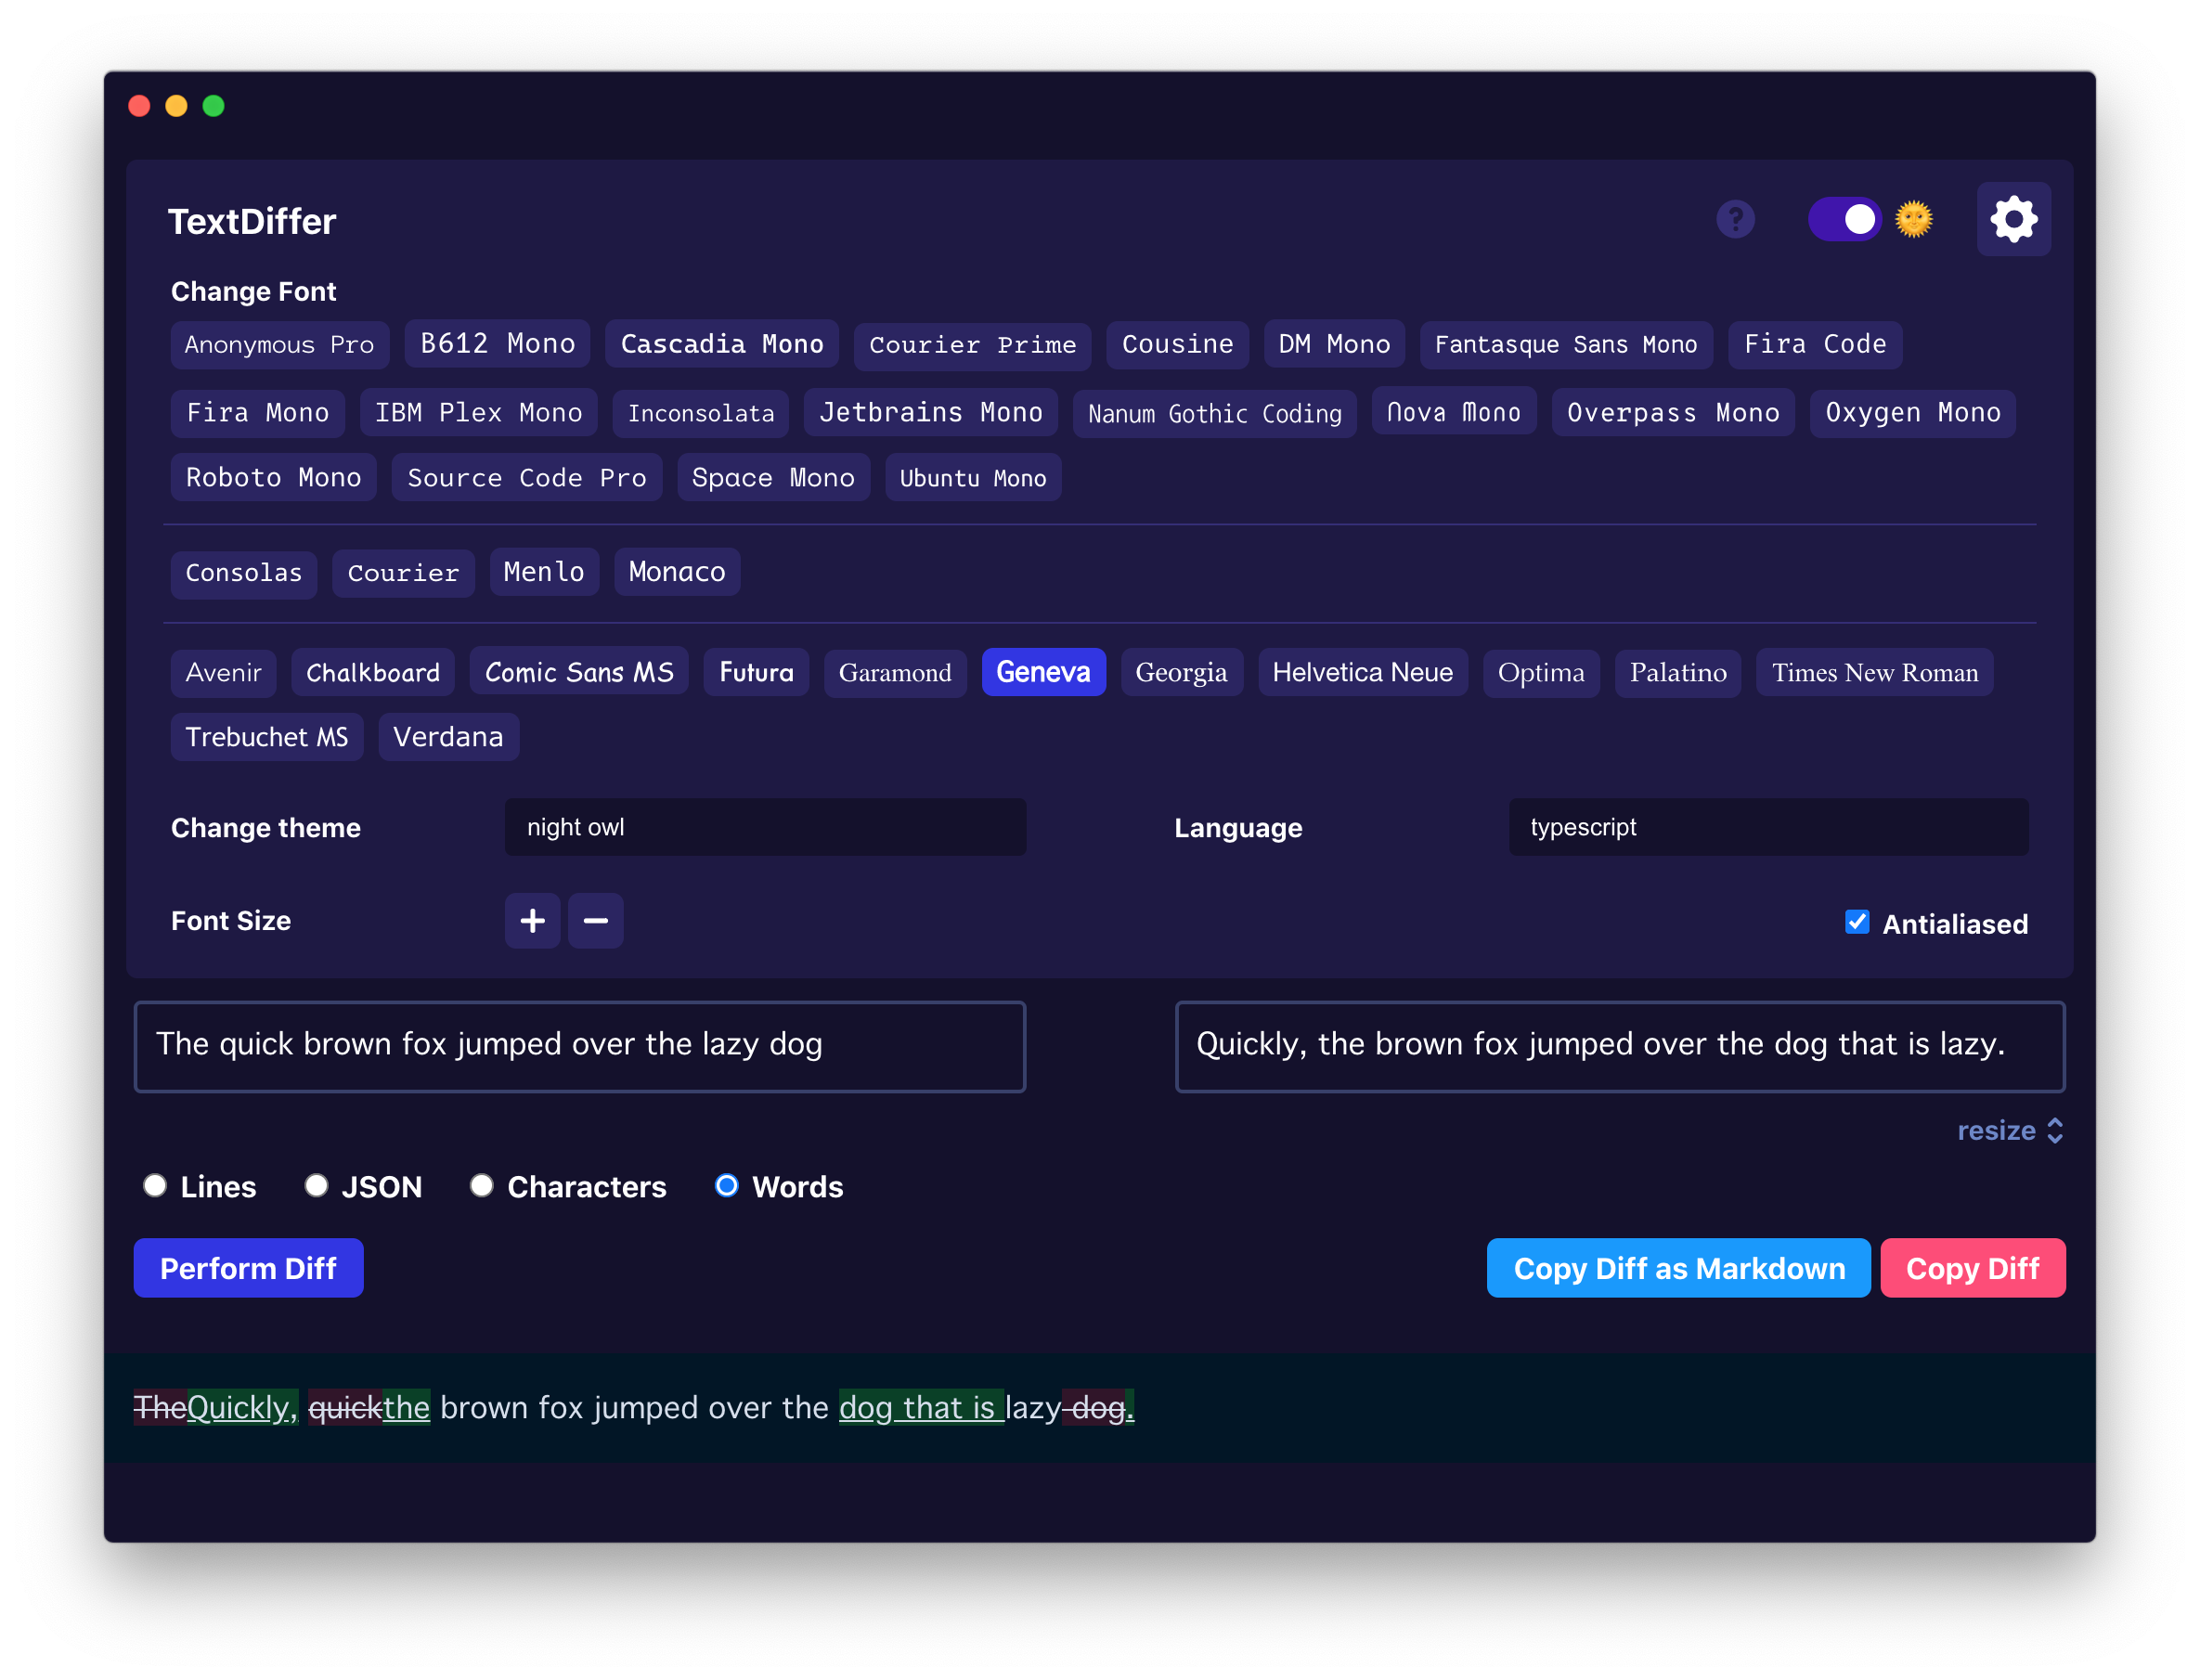2200x1680 pixels.
Task: Click the left text input area
Action: click(x=580, y=1045)
